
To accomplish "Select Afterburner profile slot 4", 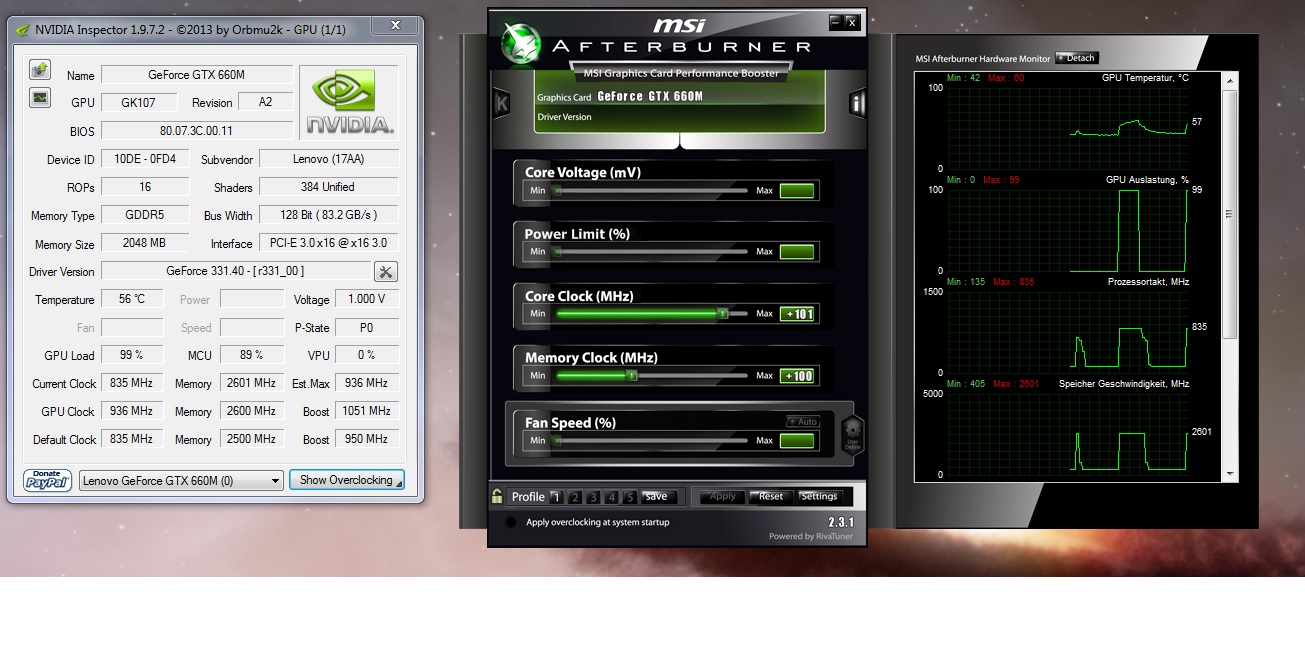I will tap(611, 496).
